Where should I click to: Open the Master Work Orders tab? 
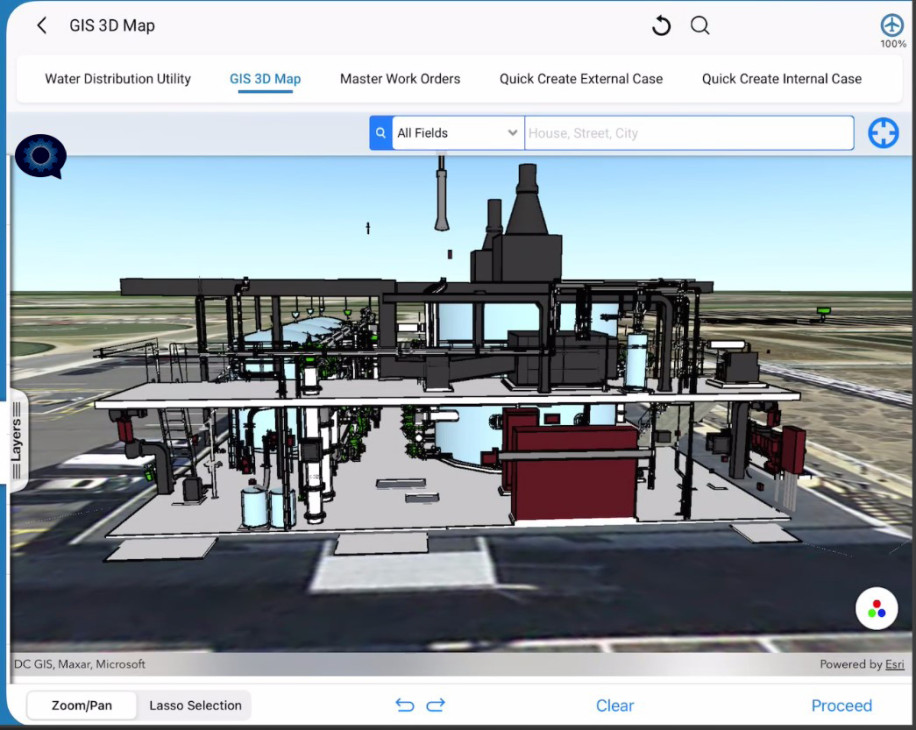[400, 78]
